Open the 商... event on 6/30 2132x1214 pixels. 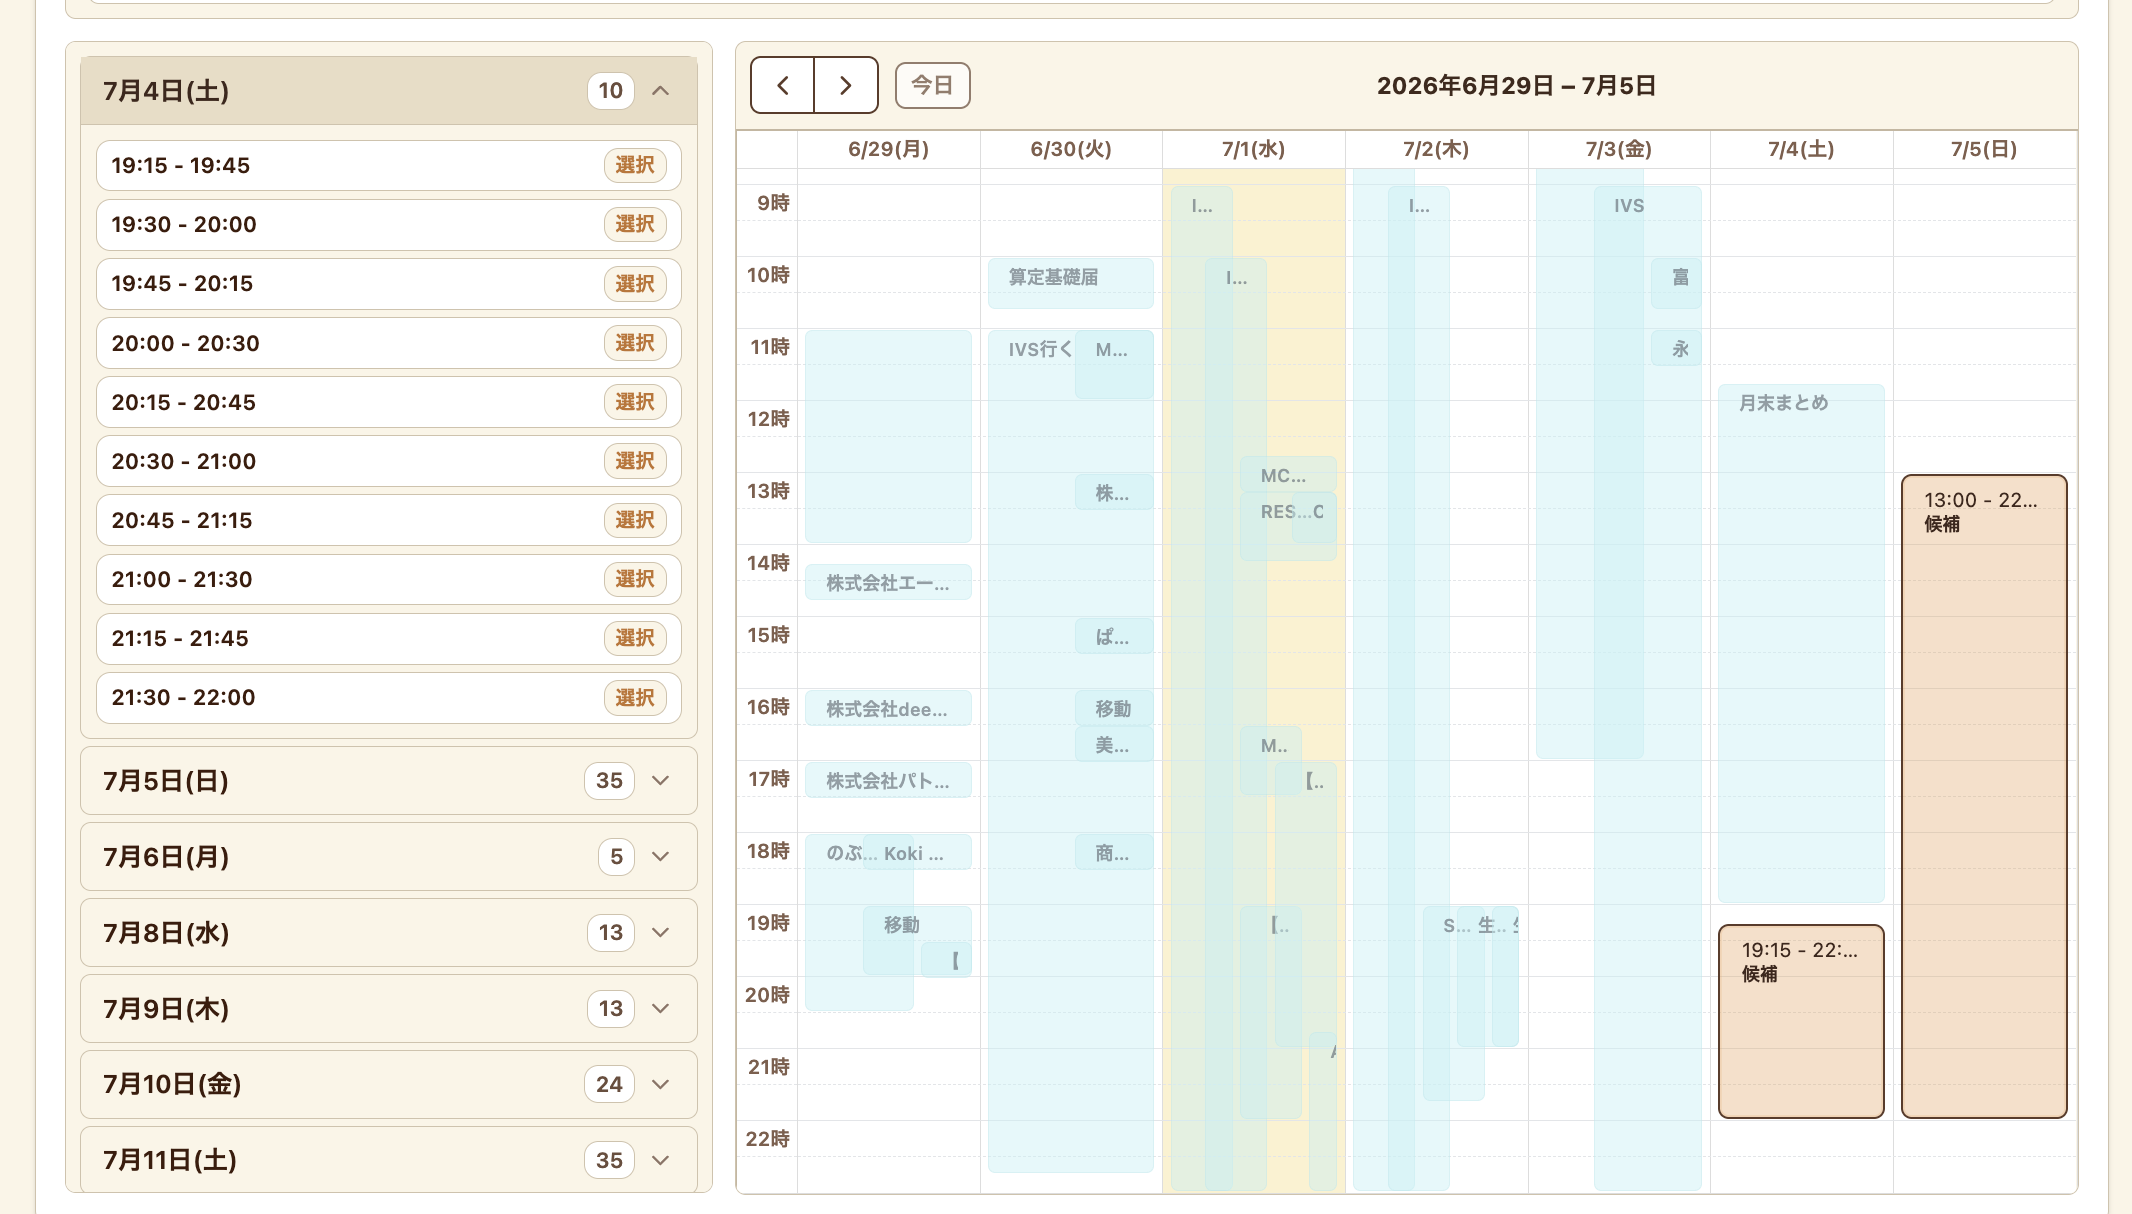click(x=1114, y=852)
